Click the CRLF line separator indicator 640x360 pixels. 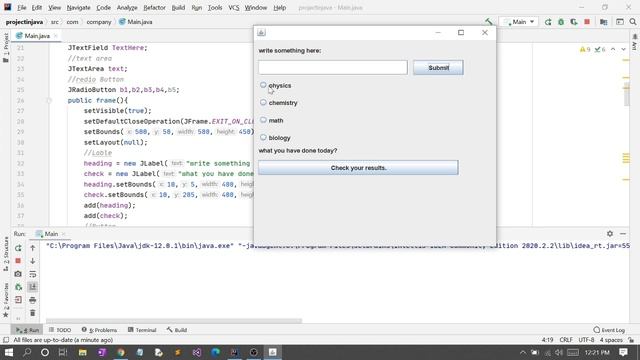pyautogui.click(x=566, y=340)
